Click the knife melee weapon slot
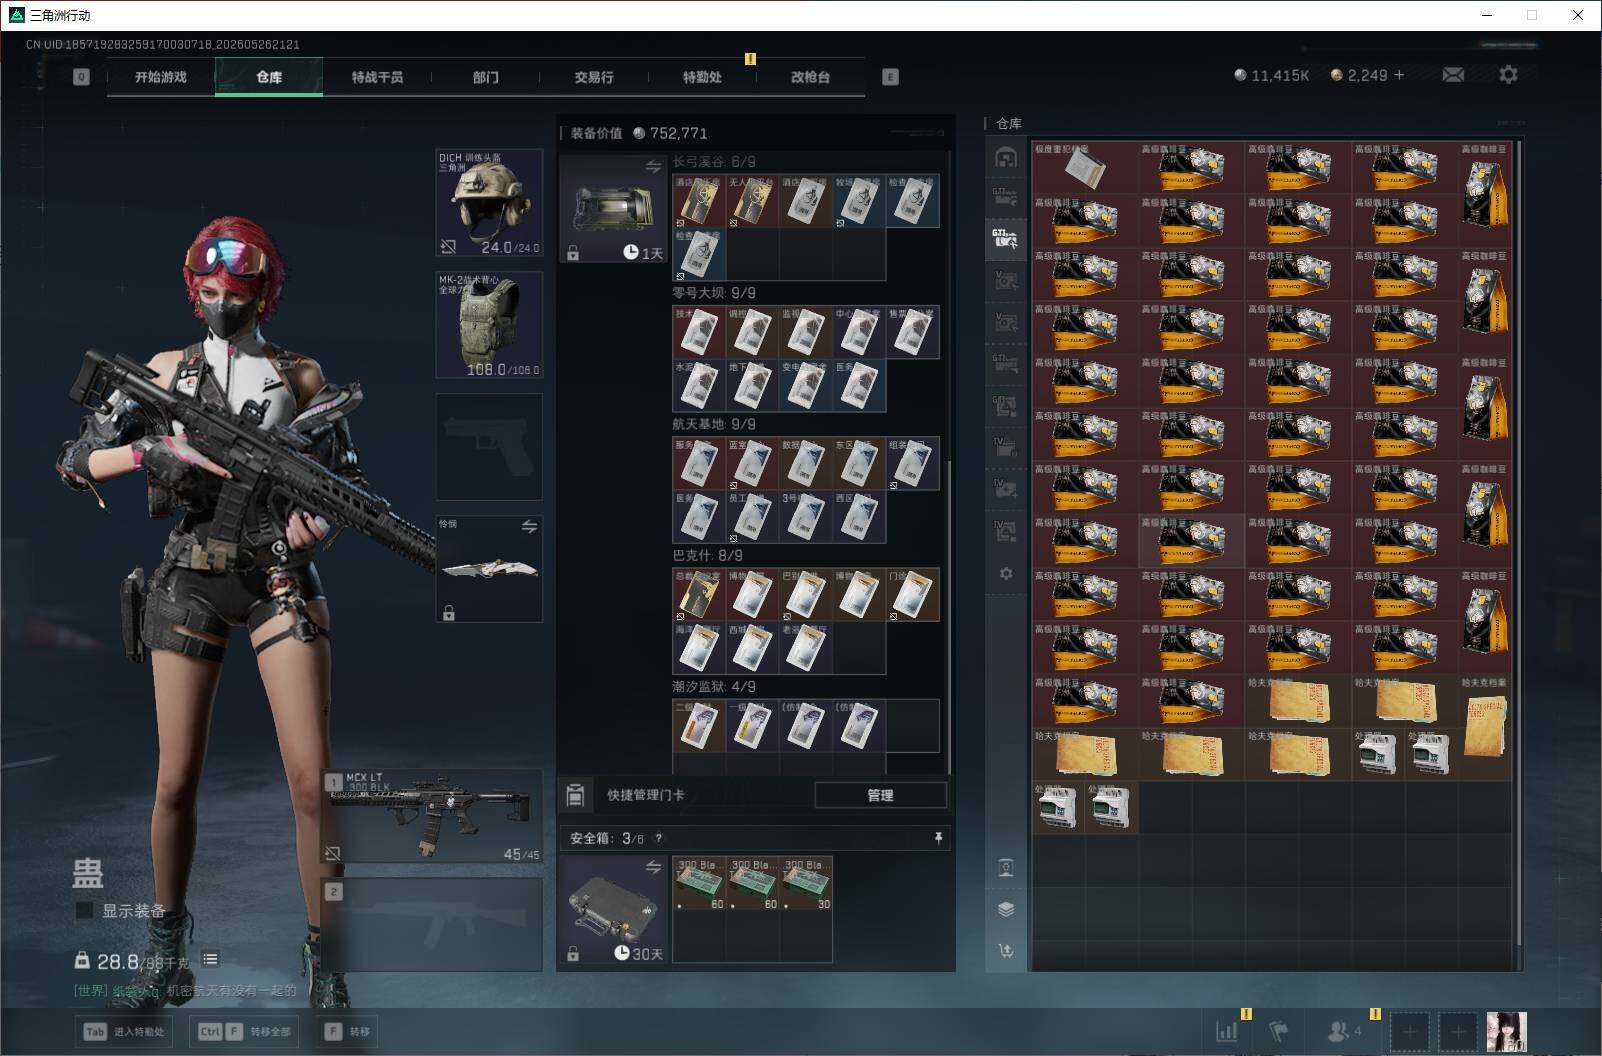 click(489, 569)
